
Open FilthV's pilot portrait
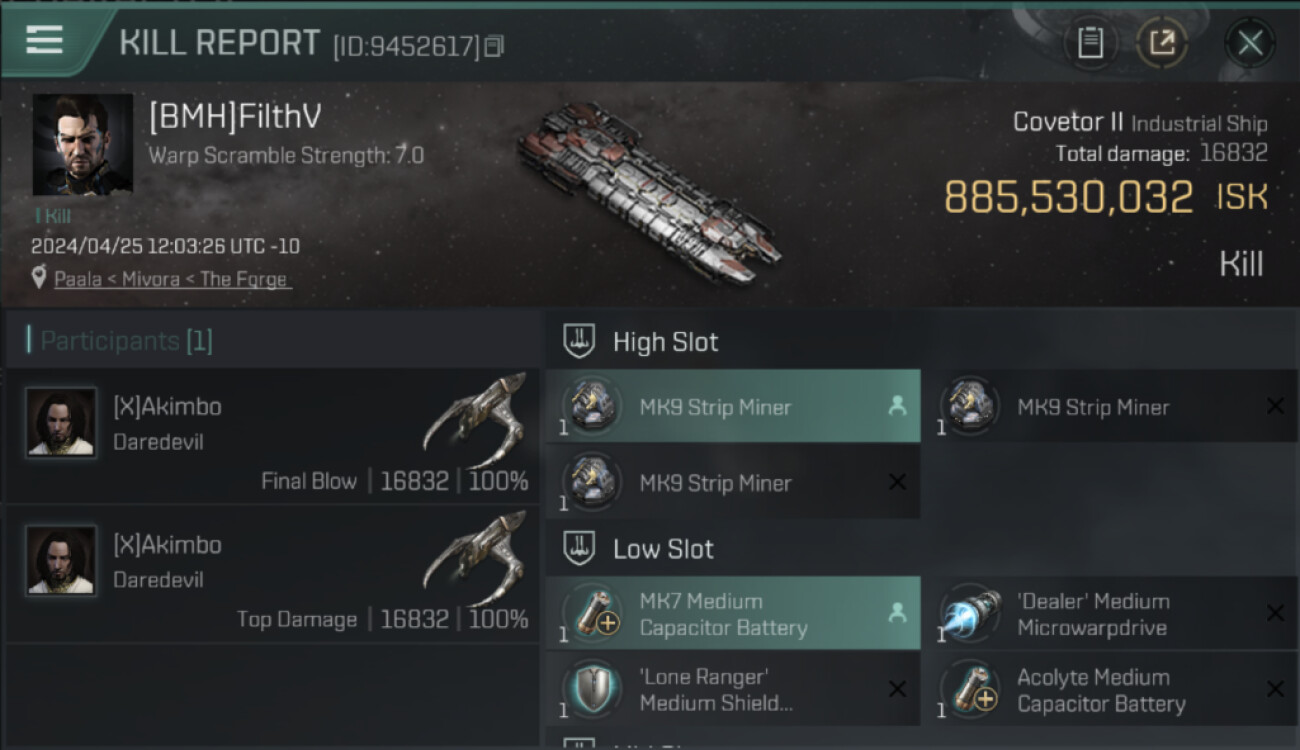click(83, 145)
